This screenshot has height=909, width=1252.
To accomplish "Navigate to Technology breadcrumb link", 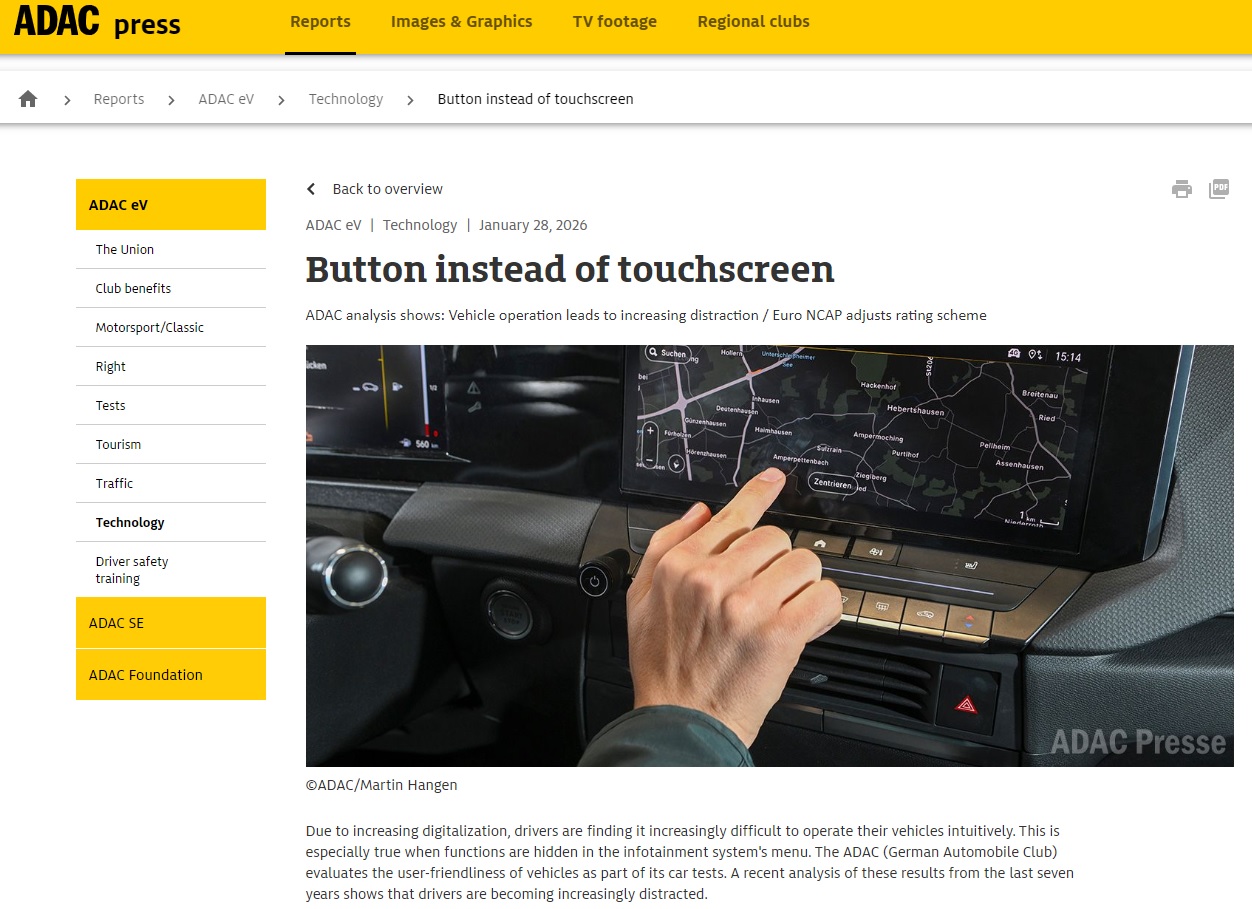I will click(345, 99).
